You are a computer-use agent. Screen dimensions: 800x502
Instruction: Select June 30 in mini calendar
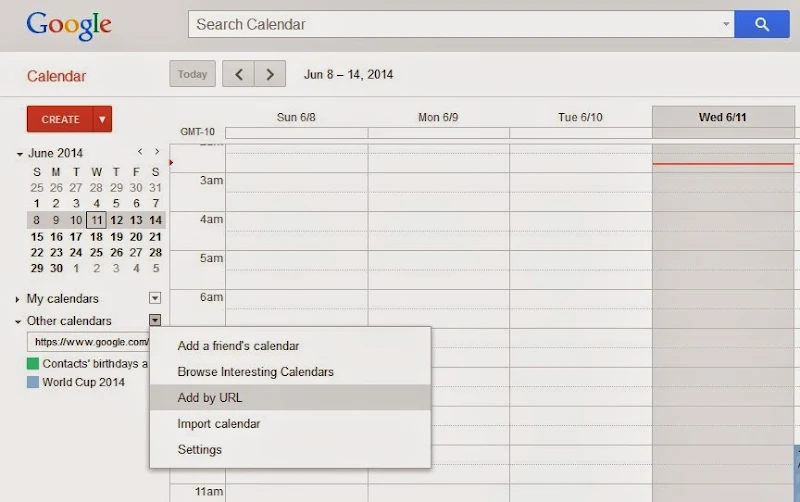pos(56,268)
